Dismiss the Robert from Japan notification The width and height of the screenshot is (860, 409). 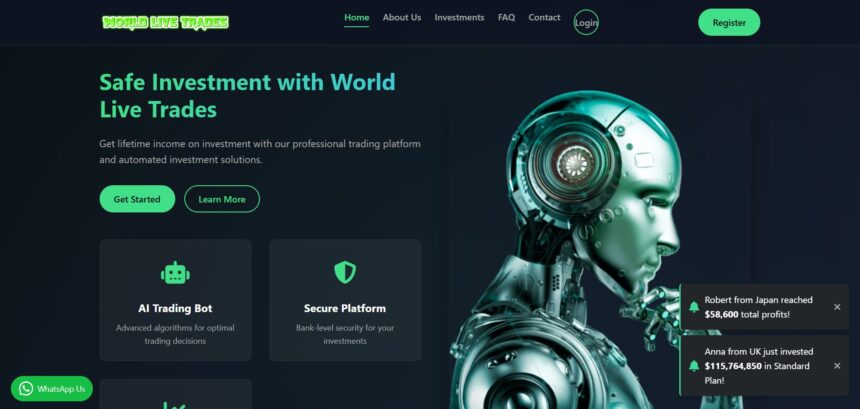click(837, 307)
